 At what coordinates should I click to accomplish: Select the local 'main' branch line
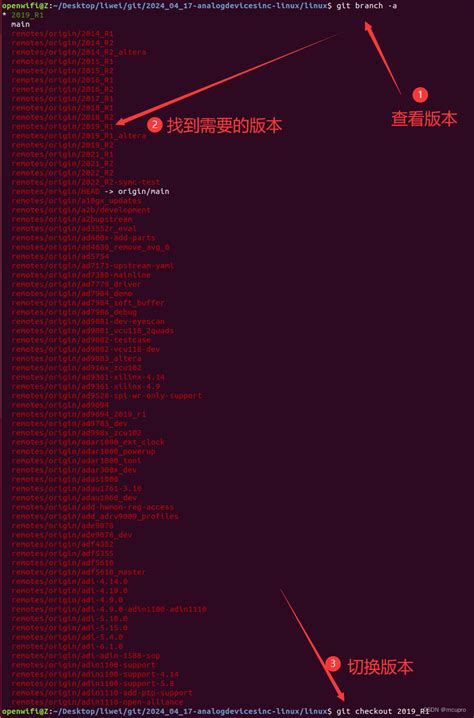[x=21, y=24]
